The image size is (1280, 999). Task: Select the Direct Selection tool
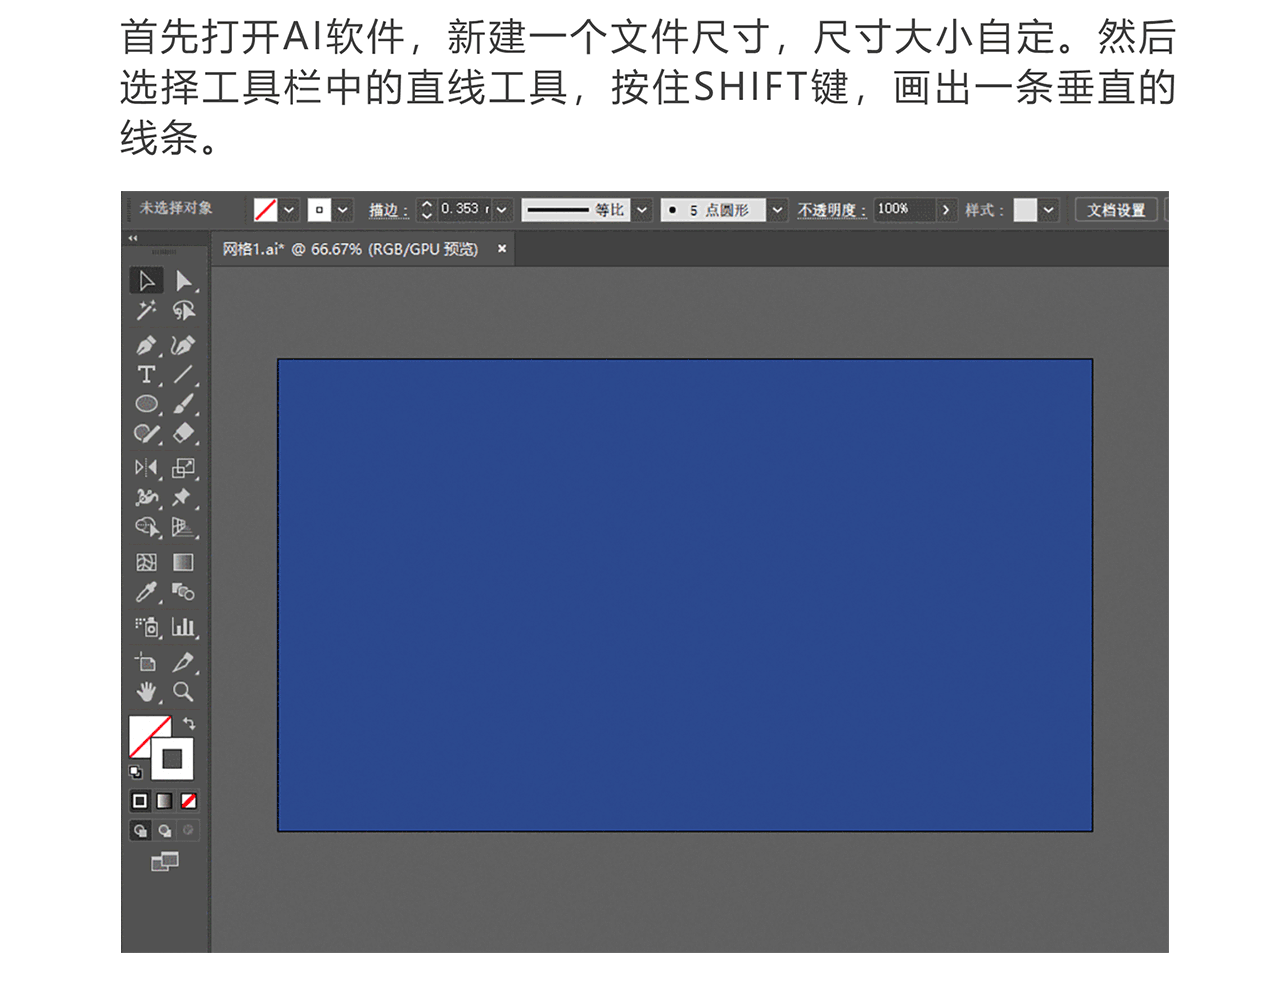pos(184,281)
